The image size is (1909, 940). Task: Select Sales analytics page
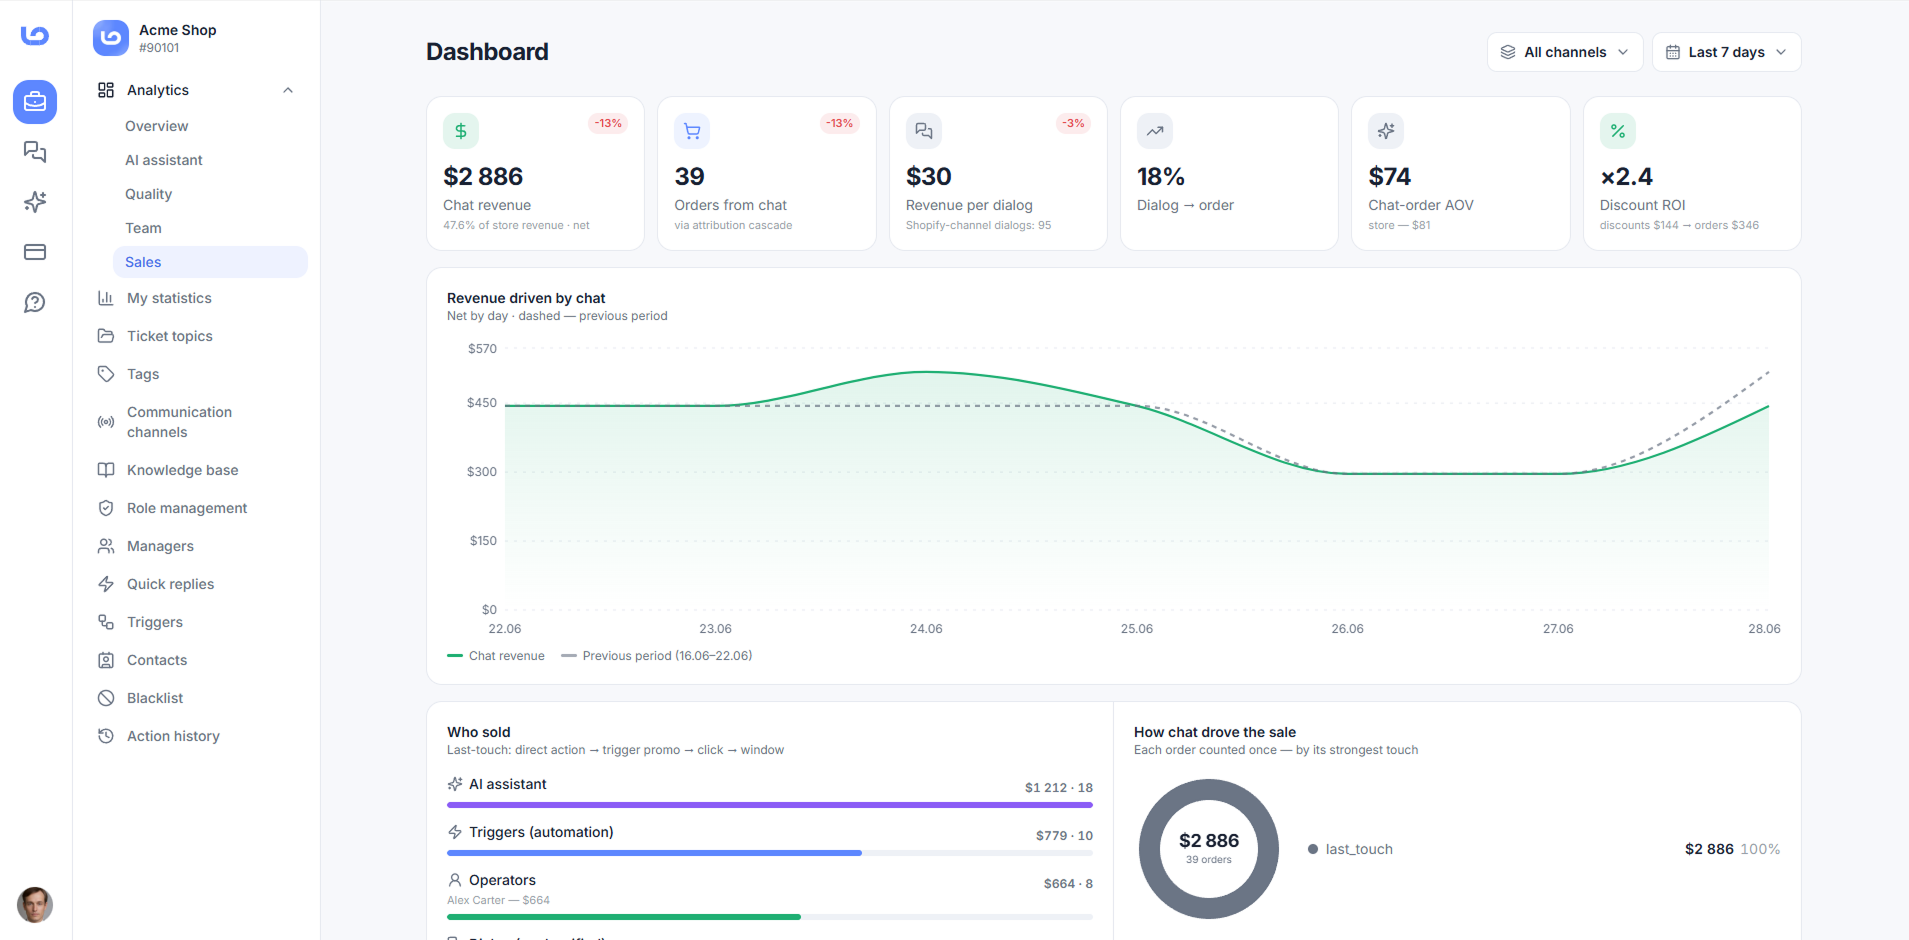[x=210, y=262]
